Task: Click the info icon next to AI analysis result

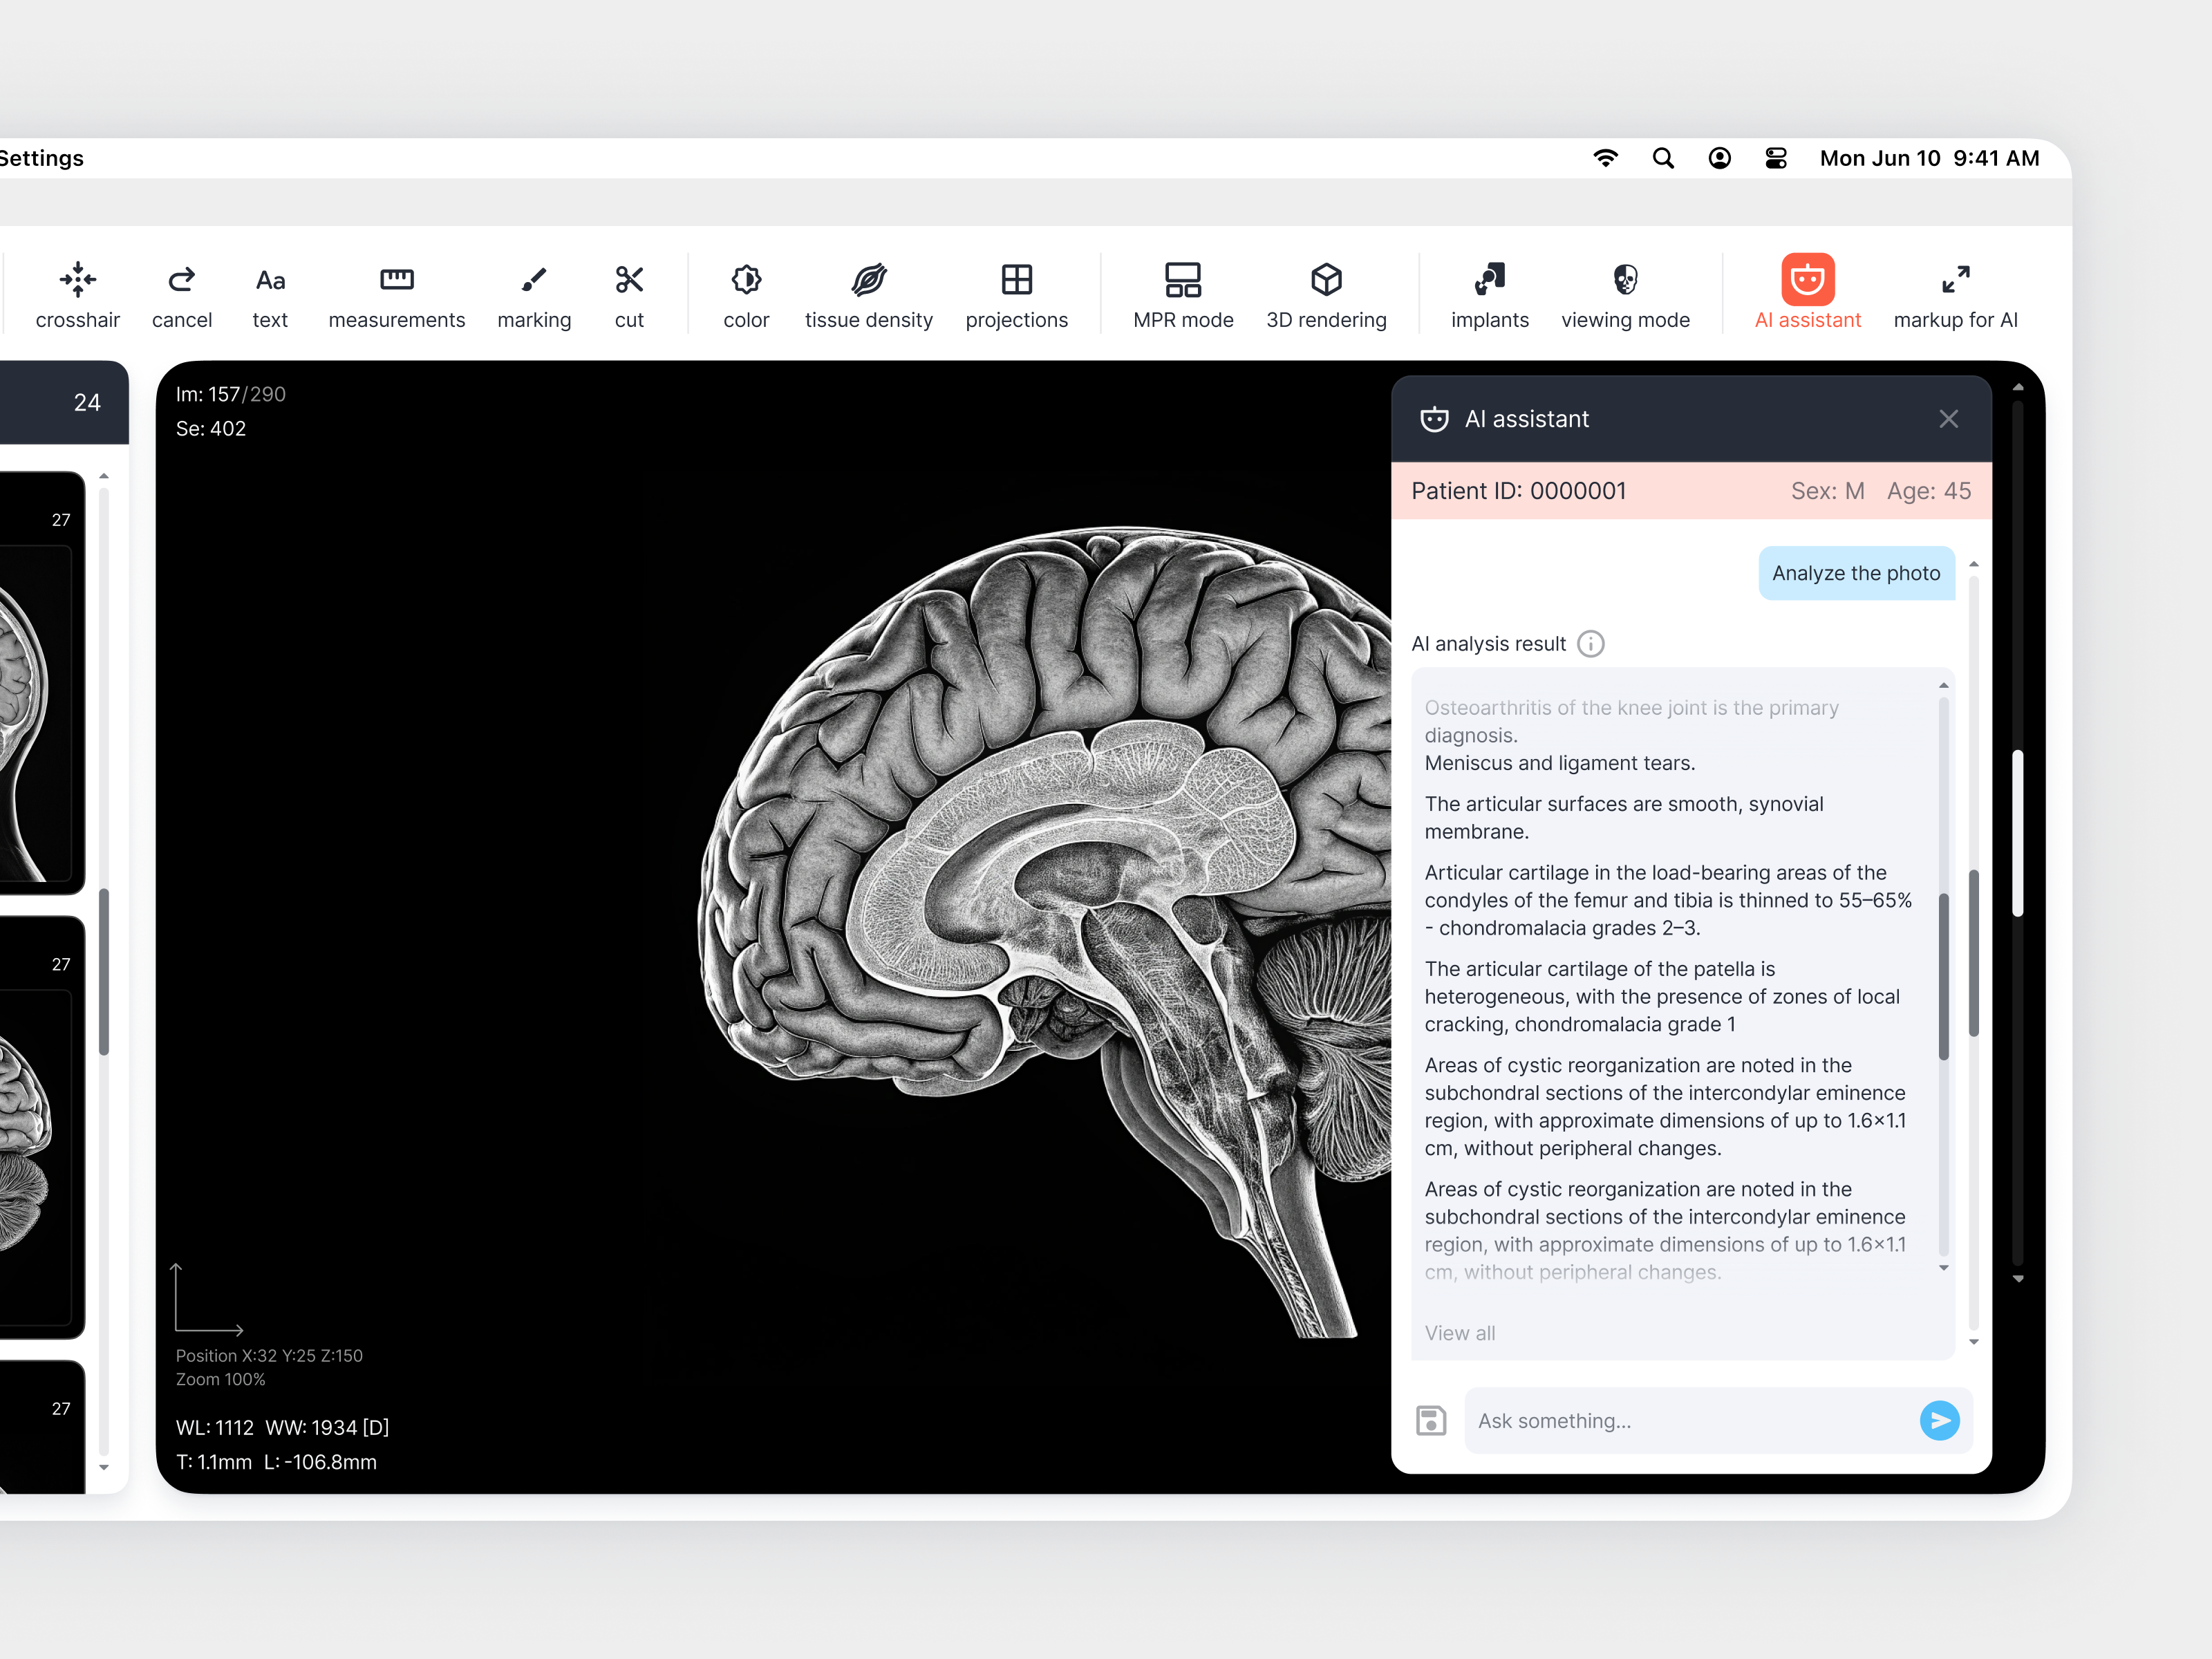Action: [1590, 644]
